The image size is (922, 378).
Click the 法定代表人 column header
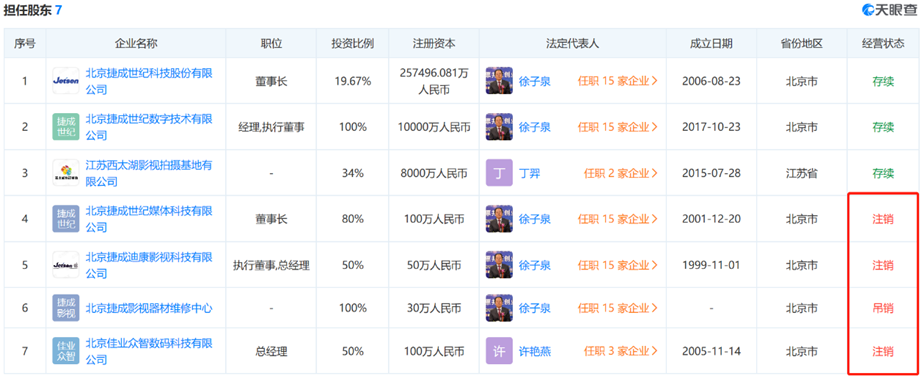pyautogui.click(x=572, y=44)
